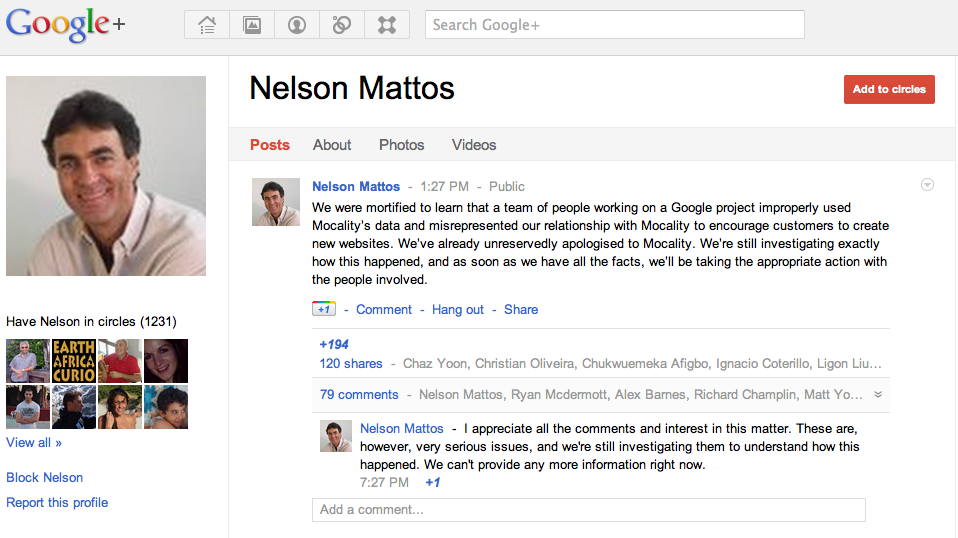
Task: Click the Search Google+ field
Action: (614, 25)
